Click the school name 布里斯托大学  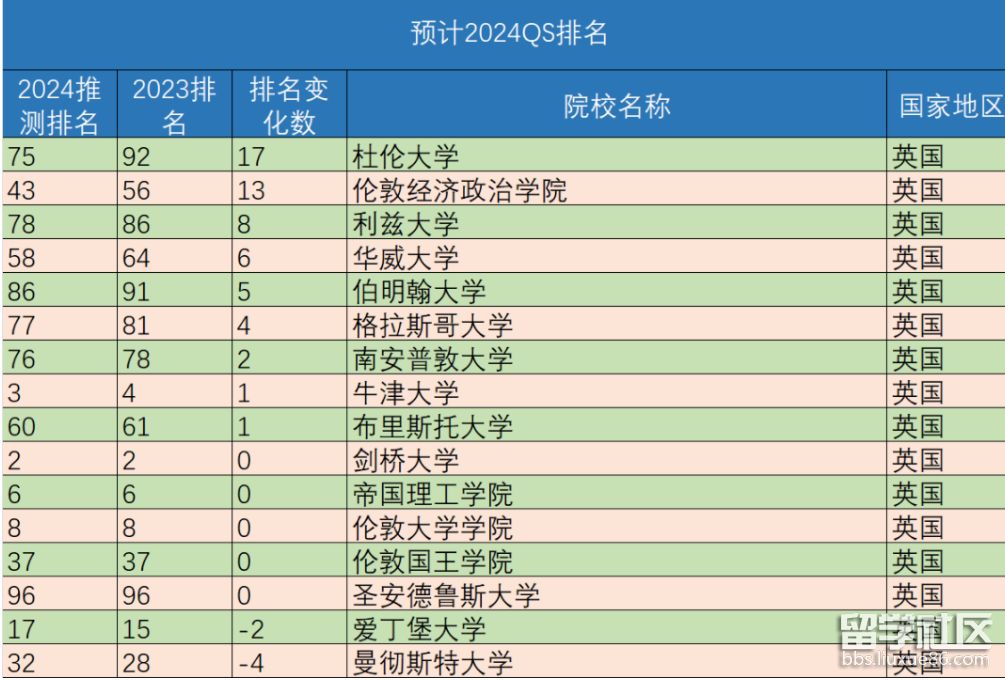point(433,427)
